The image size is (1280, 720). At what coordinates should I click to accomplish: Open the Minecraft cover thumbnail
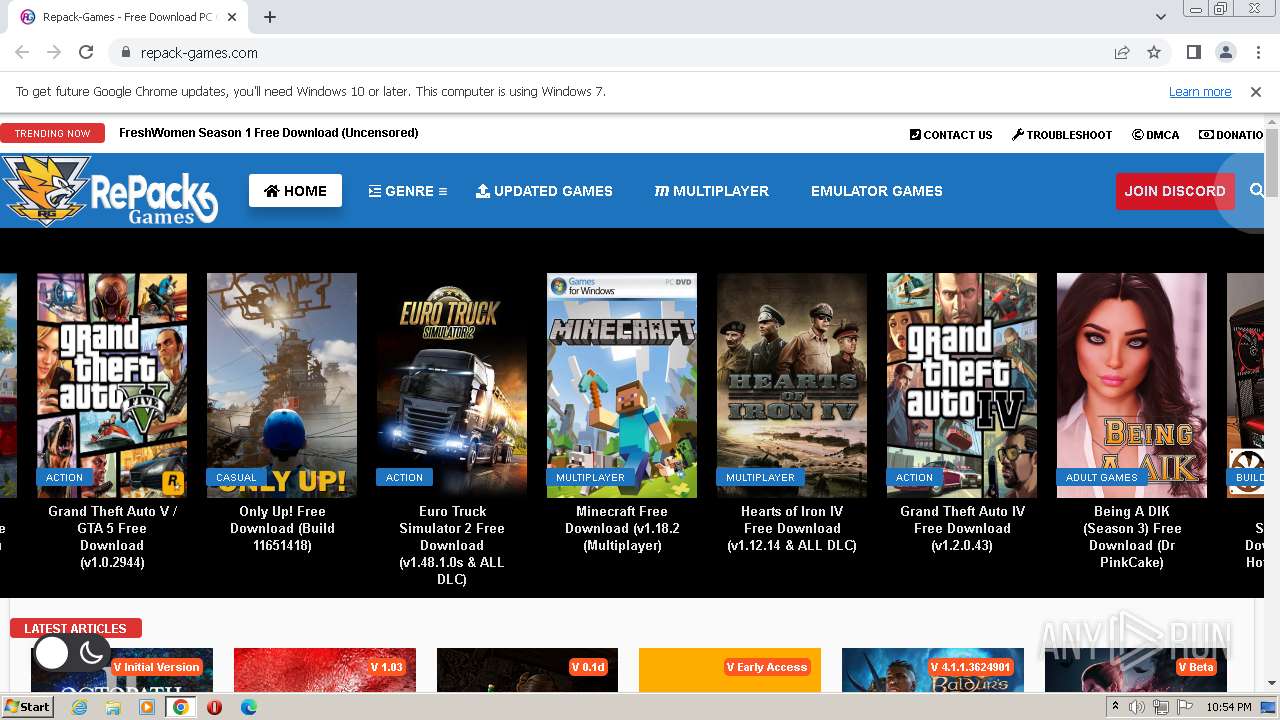pyautogui.click(x=622, y=385)
